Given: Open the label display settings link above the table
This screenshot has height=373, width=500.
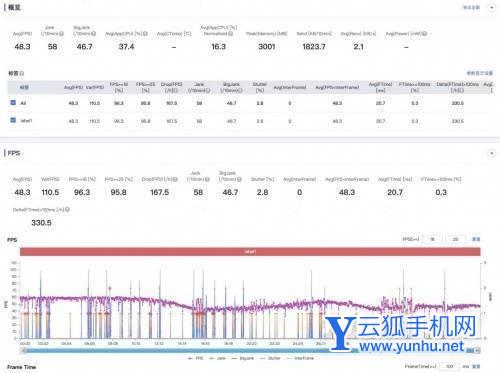Looking at the screenshot, I should [480, 73].
